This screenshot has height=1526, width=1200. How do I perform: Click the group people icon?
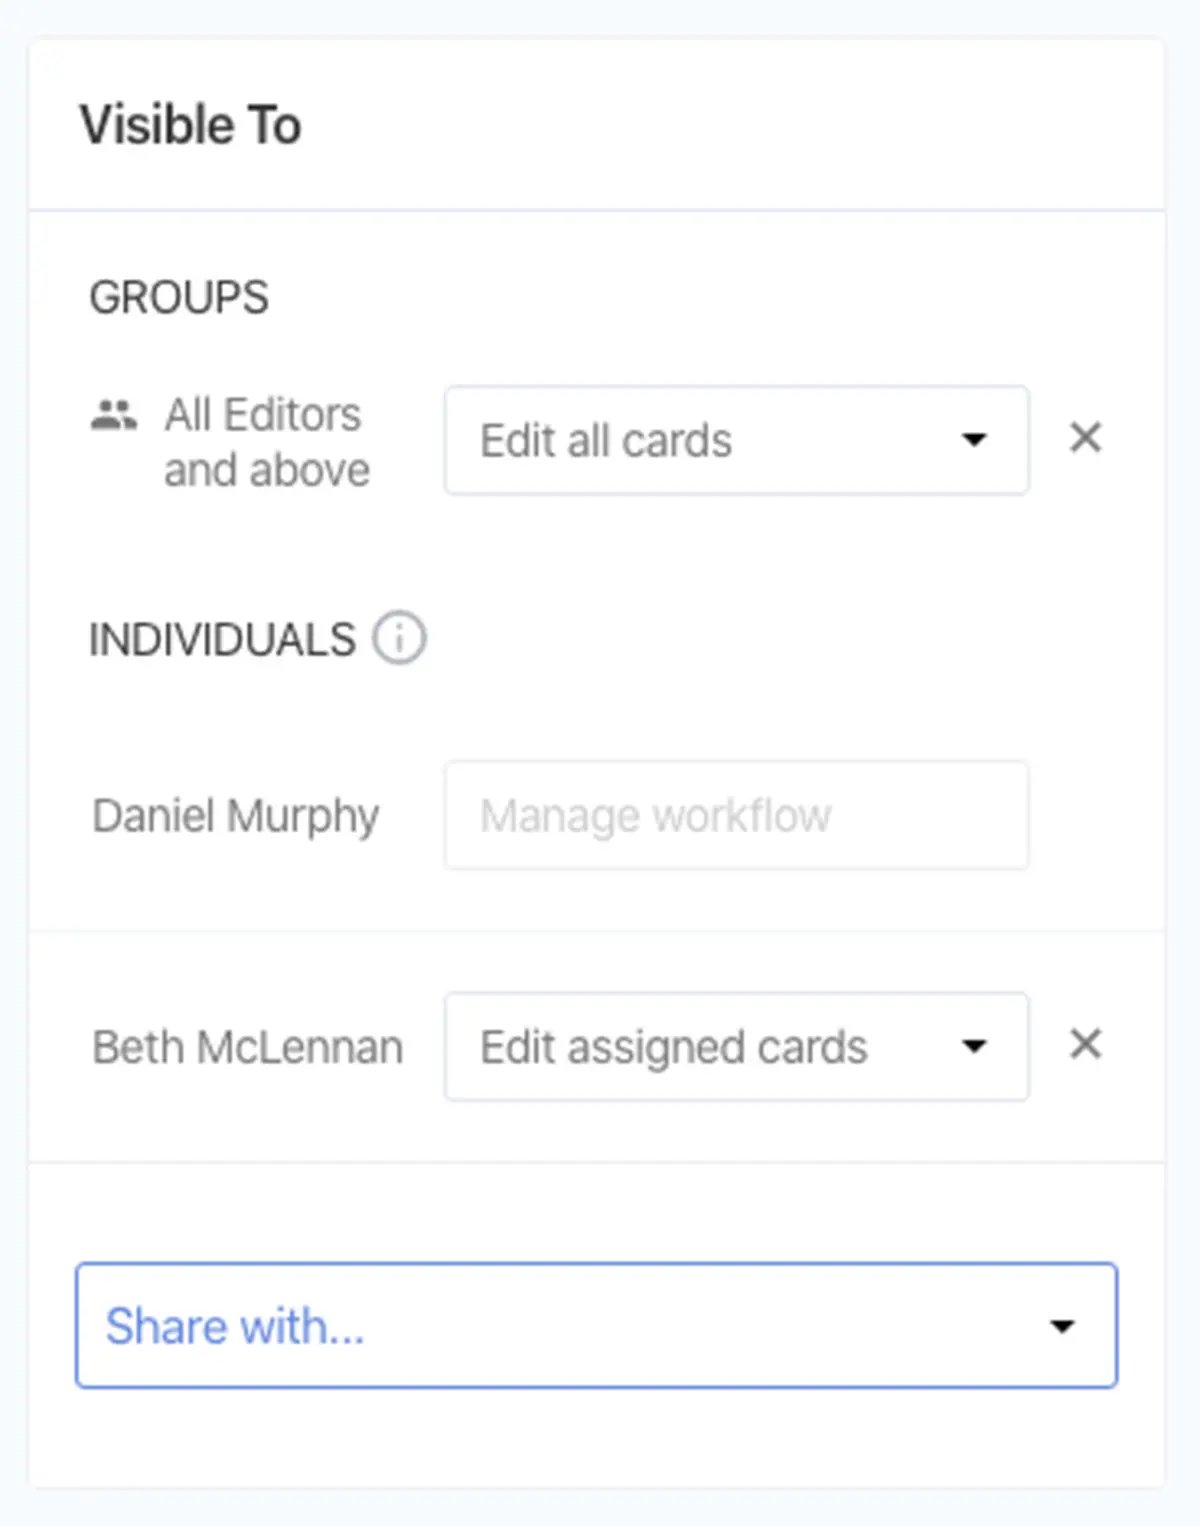114,414
